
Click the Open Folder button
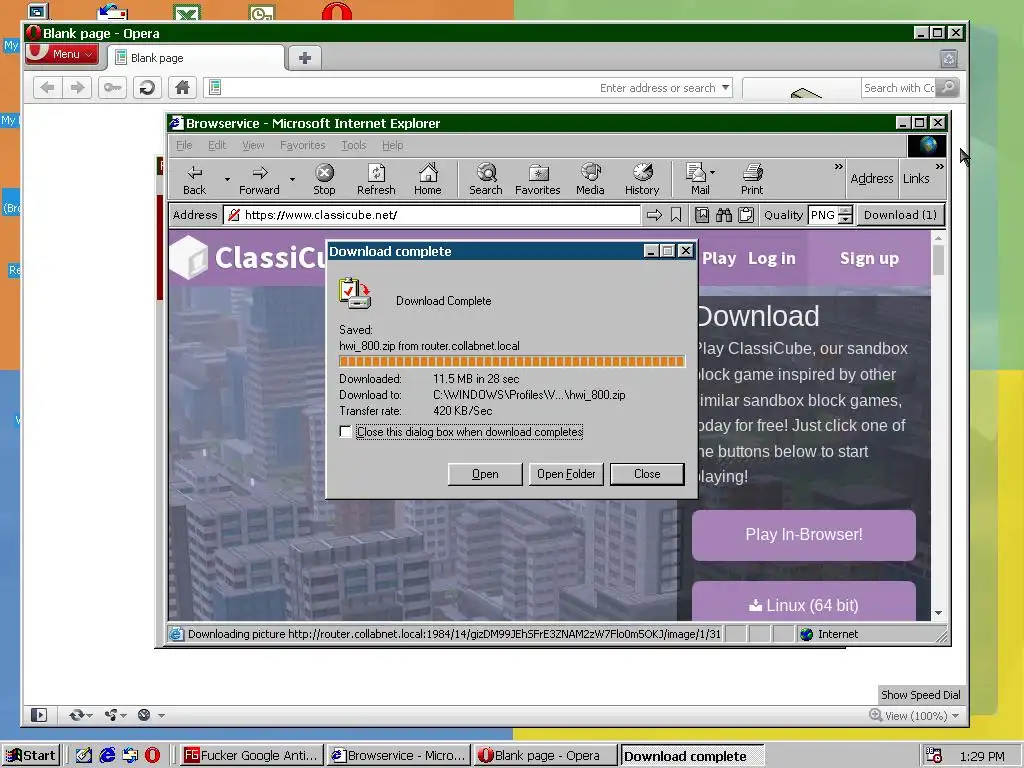pyautogui.click(x=566, y=474)
